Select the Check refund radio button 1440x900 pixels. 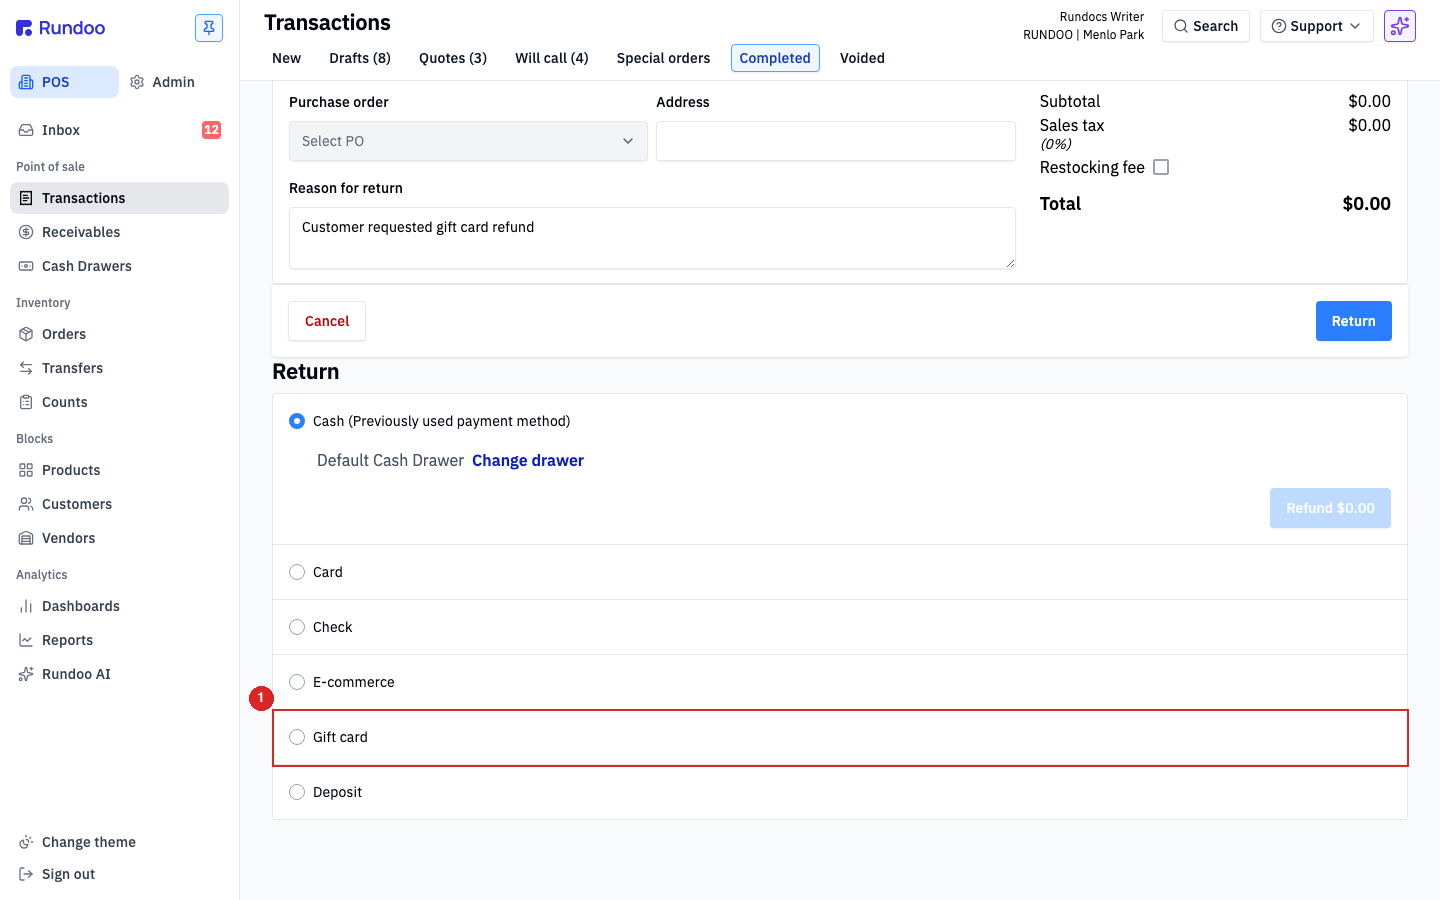pos(297,627)
